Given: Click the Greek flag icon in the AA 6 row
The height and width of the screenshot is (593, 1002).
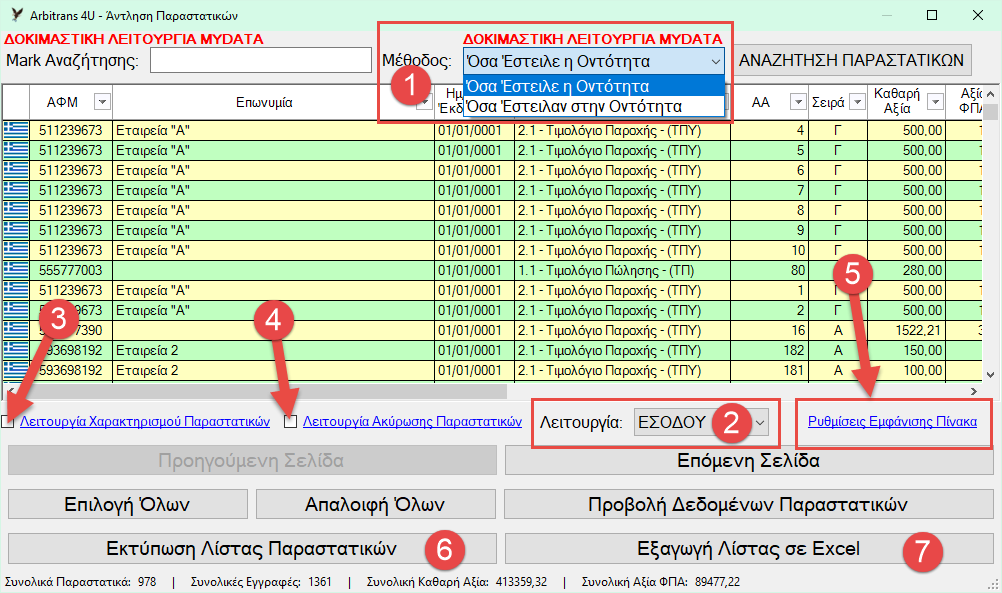Looking at the screenshot, I should tap(16, 170).
